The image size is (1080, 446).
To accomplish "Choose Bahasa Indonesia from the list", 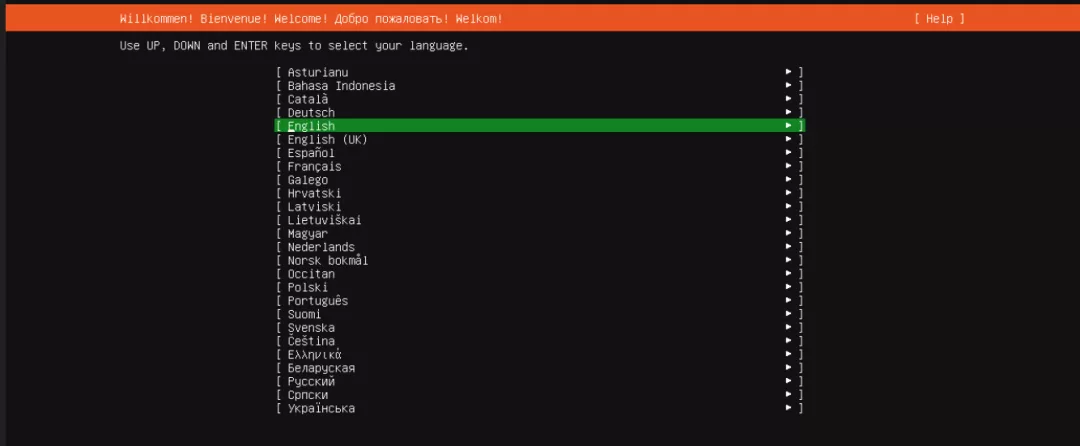I will pyautogui.click(x=540, y=86).
